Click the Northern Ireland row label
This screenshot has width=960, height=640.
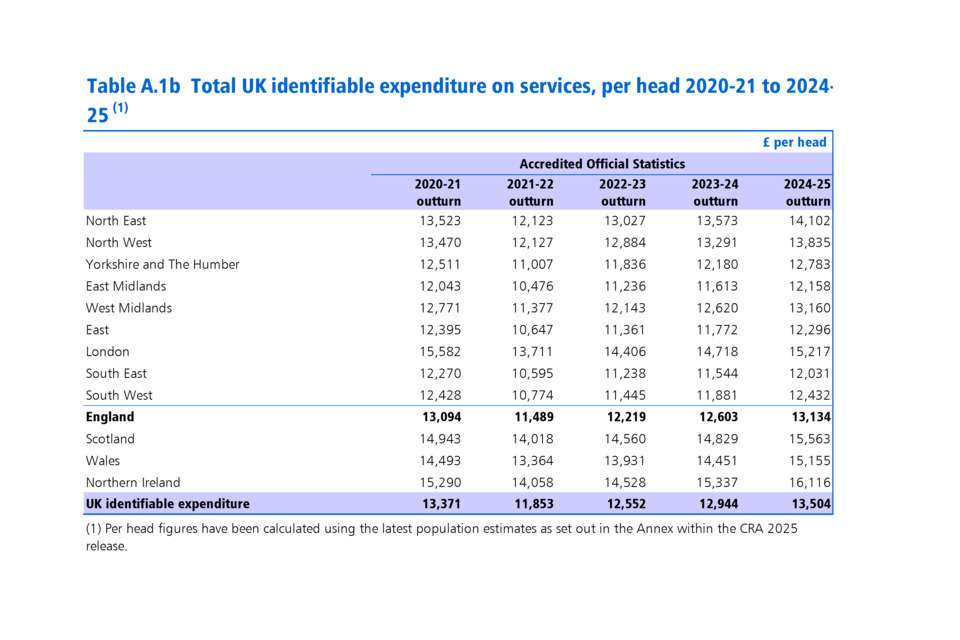(x=135, y=483)
